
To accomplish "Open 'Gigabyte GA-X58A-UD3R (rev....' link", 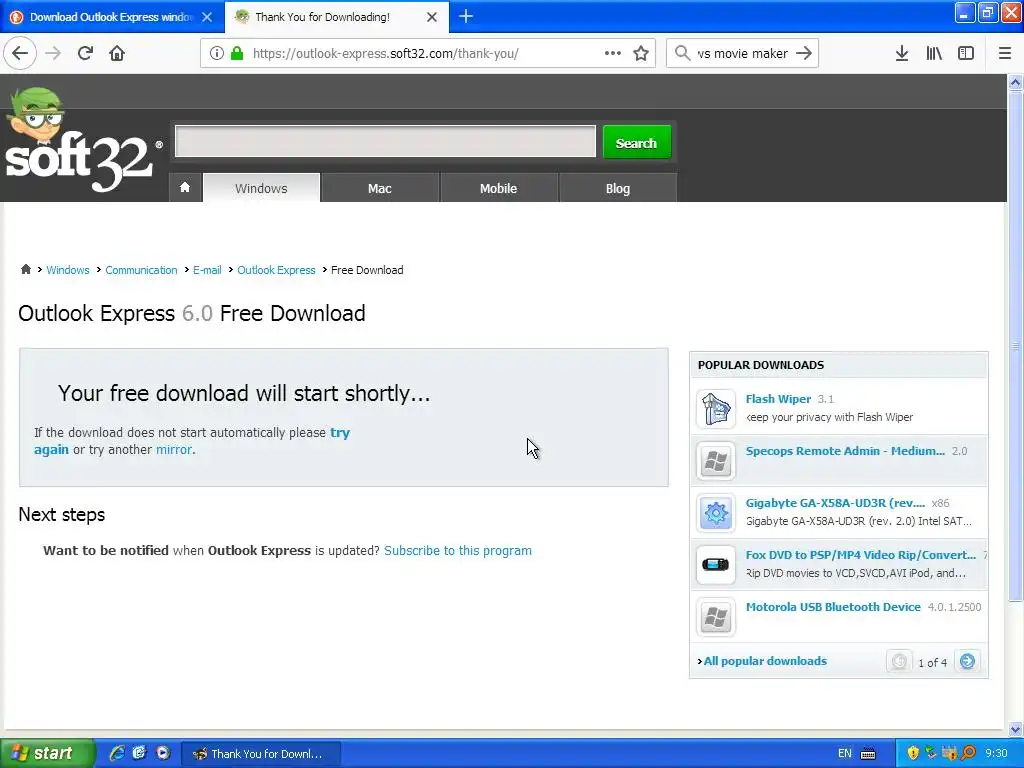I will point(835,503).
